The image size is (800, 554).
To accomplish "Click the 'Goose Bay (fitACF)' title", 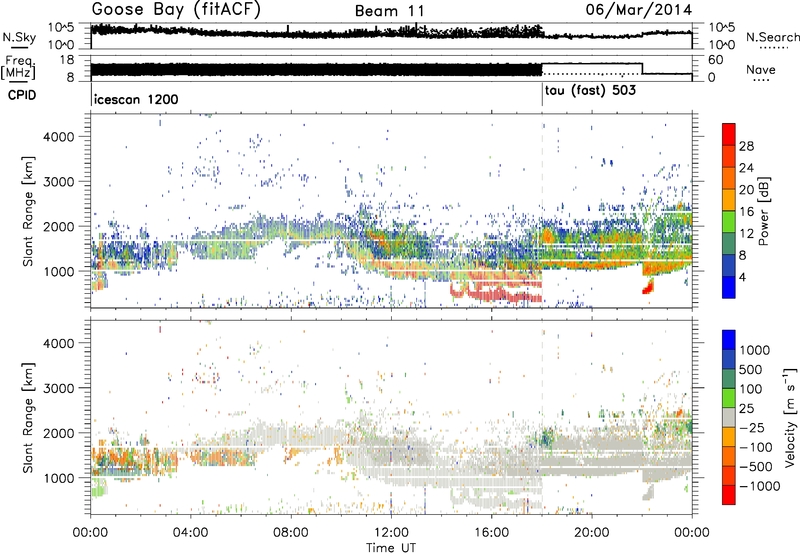I will coord(176,9).
